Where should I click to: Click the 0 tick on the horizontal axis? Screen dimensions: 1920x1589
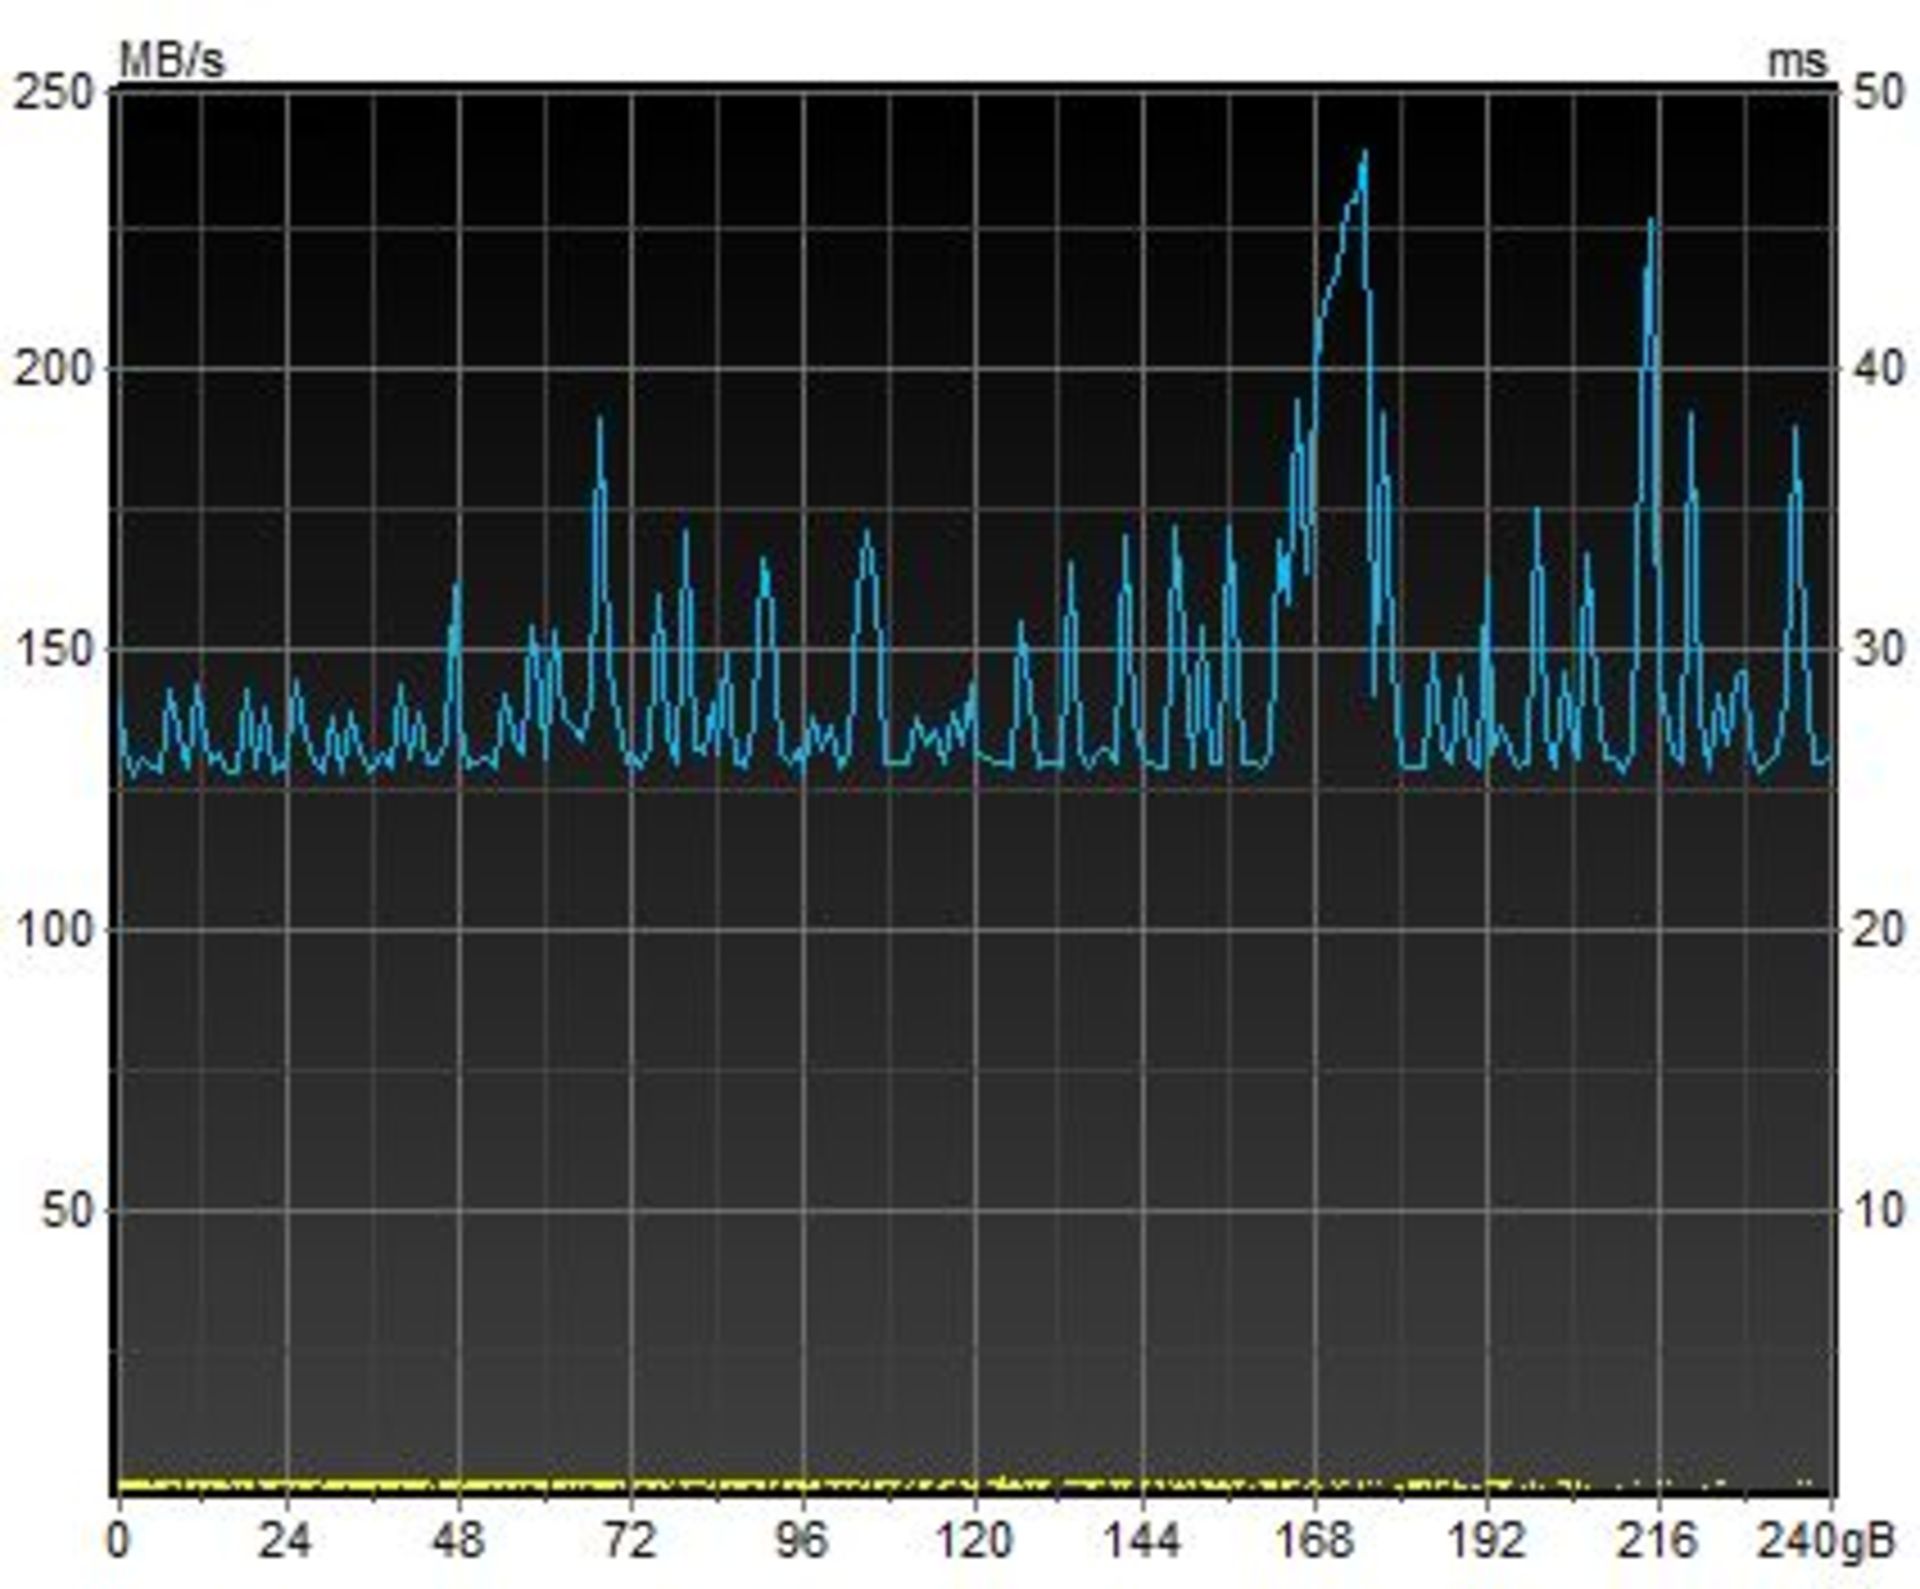tap(118, 1540)
